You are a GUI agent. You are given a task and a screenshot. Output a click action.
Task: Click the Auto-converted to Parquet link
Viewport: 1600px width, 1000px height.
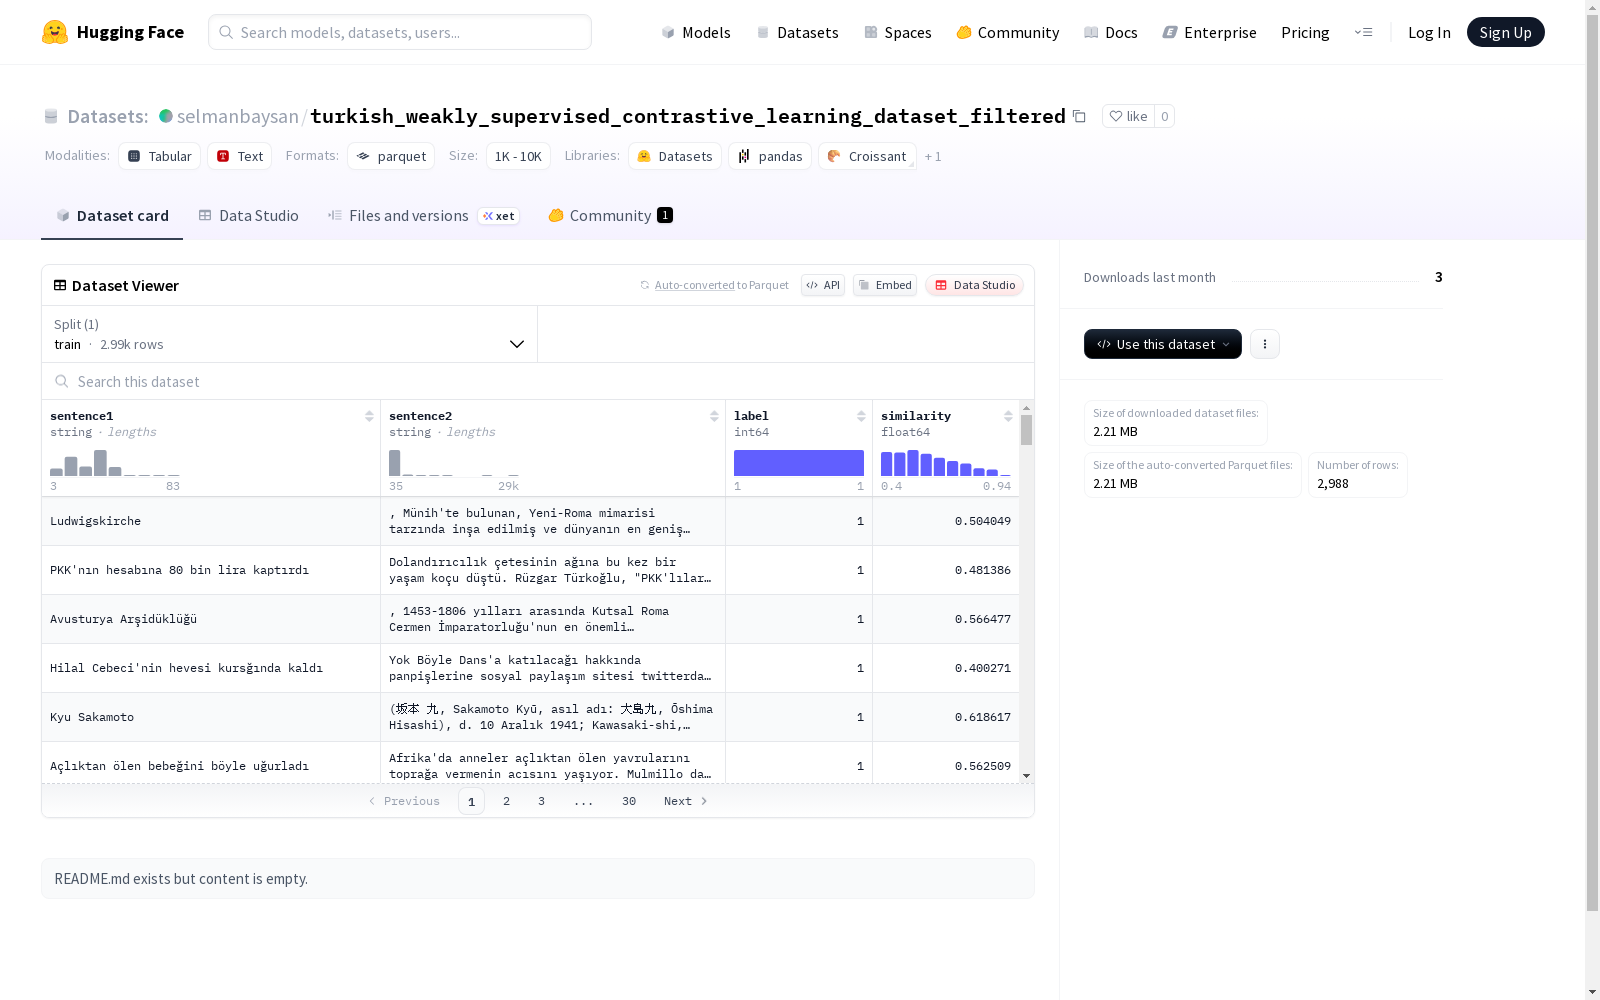694,285
